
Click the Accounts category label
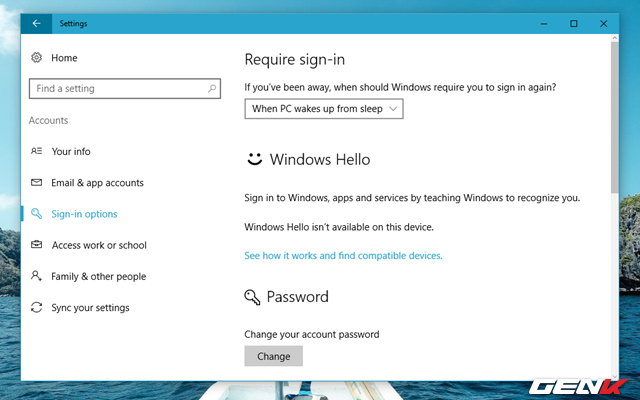click(48, 120)
